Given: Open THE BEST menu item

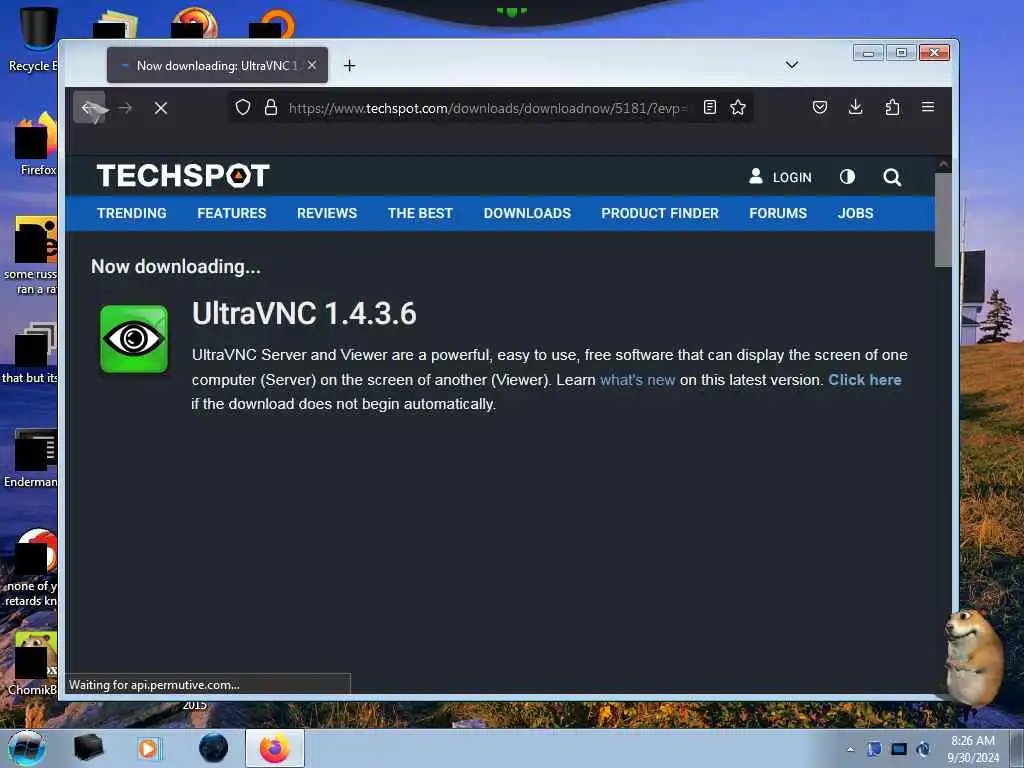Looking at the screenshot, I should pyautogui.click(x=420, y=214).
